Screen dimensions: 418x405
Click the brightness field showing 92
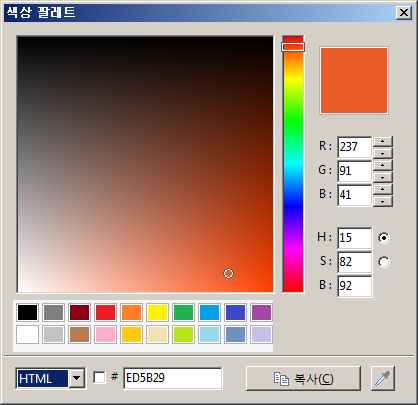355,286
